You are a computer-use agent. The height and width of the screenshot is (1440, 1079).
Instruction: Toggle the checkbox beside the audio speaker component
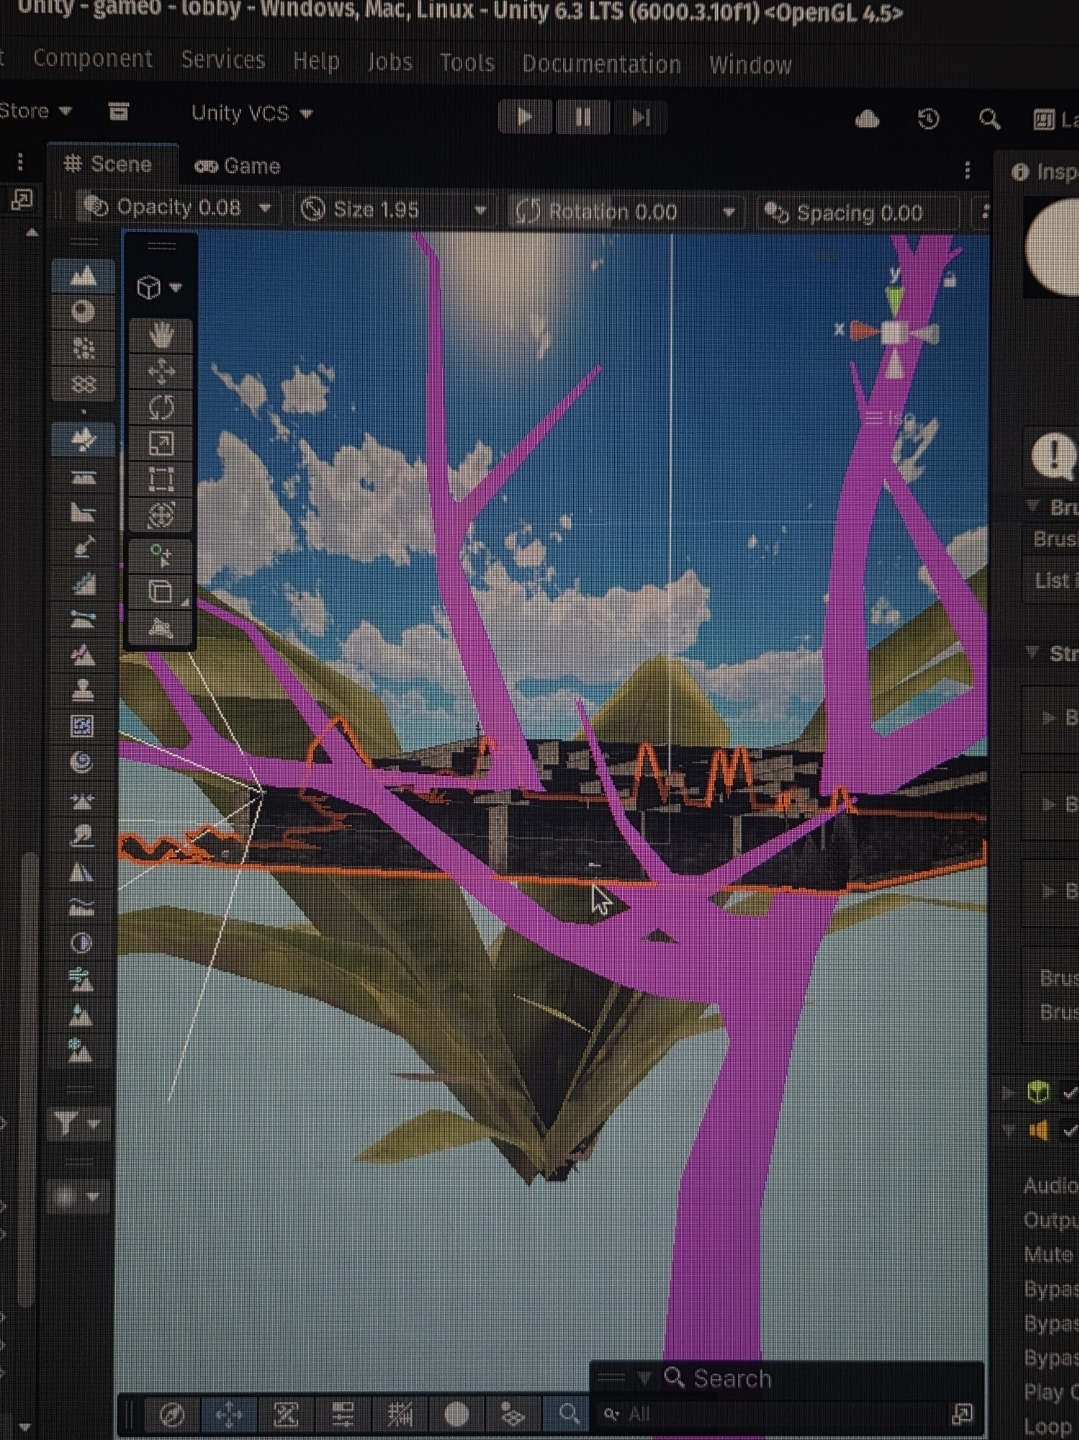pyautogui.click(x=1070, y=1131)
